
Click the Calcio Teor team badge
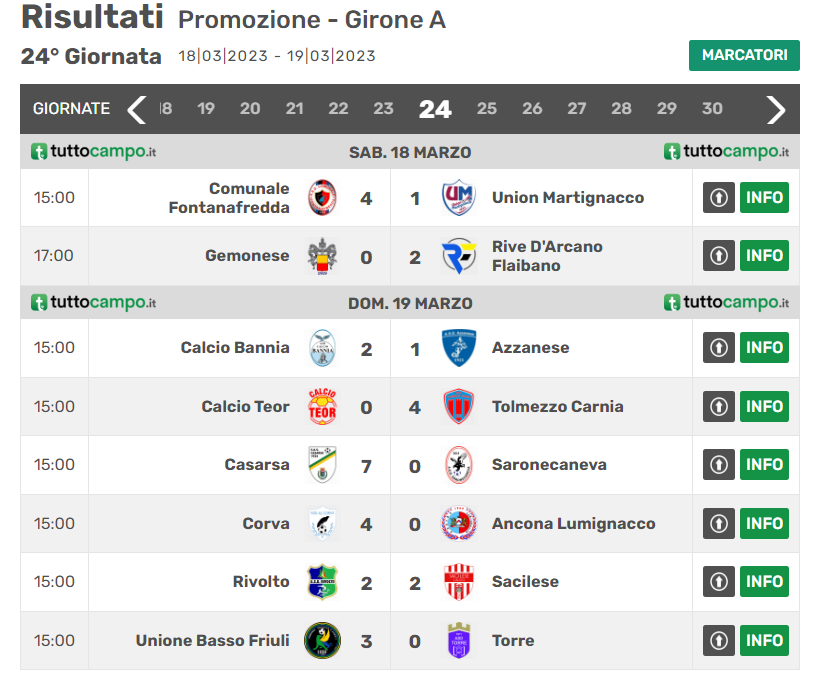tap(322, 406)
